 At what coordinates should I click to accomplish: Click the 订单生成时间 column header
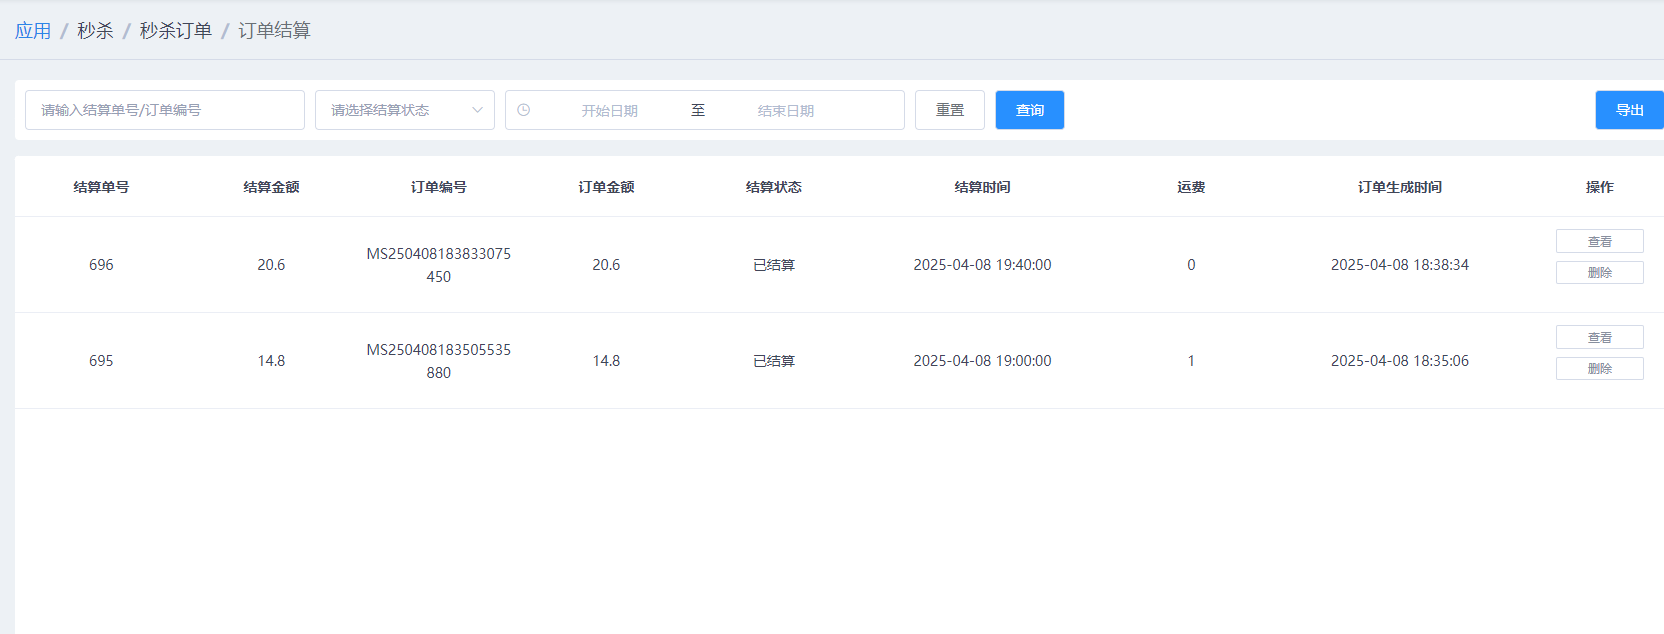(1399, 187)
